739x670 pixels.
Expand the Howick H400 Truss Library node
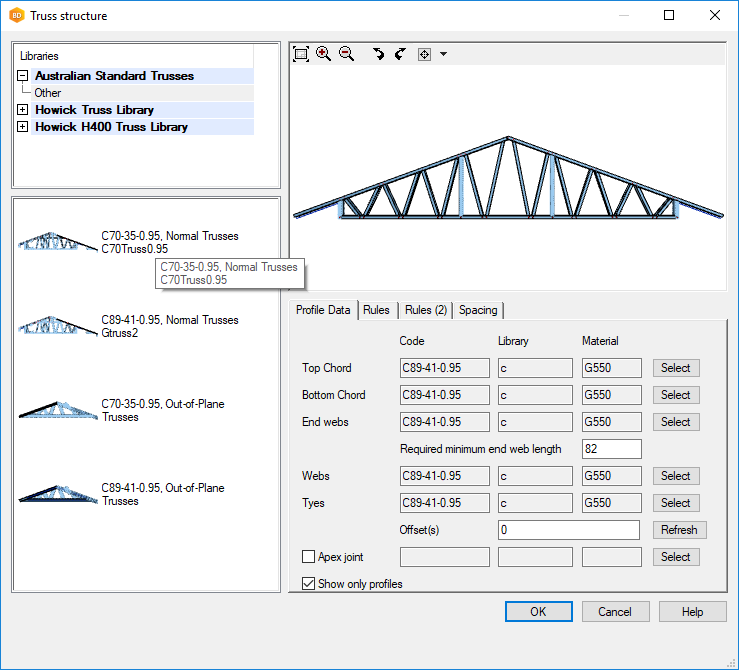(x=22, y=127)
